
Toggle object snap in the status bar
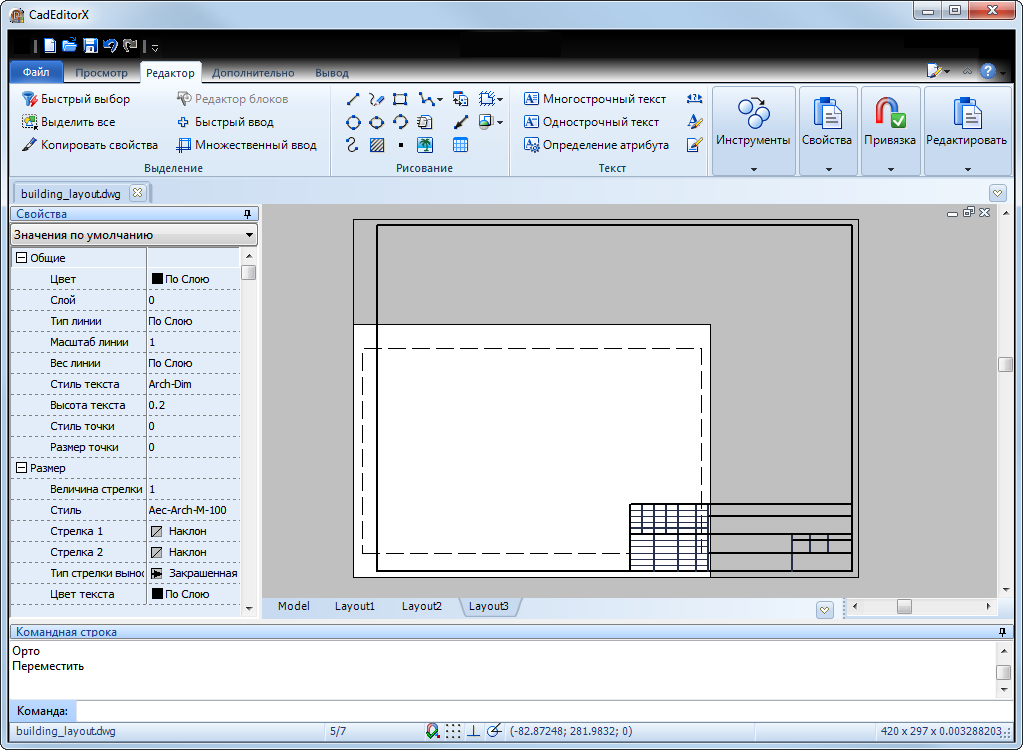coord(432,732)
